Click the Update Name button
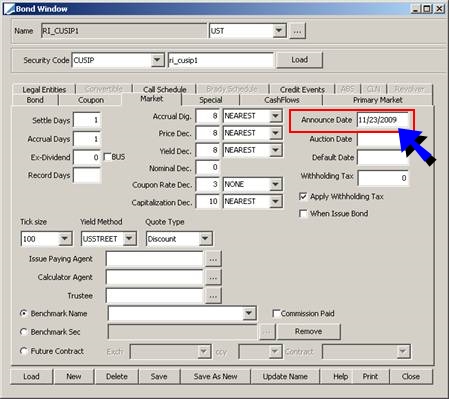 [x=285, y=376]
